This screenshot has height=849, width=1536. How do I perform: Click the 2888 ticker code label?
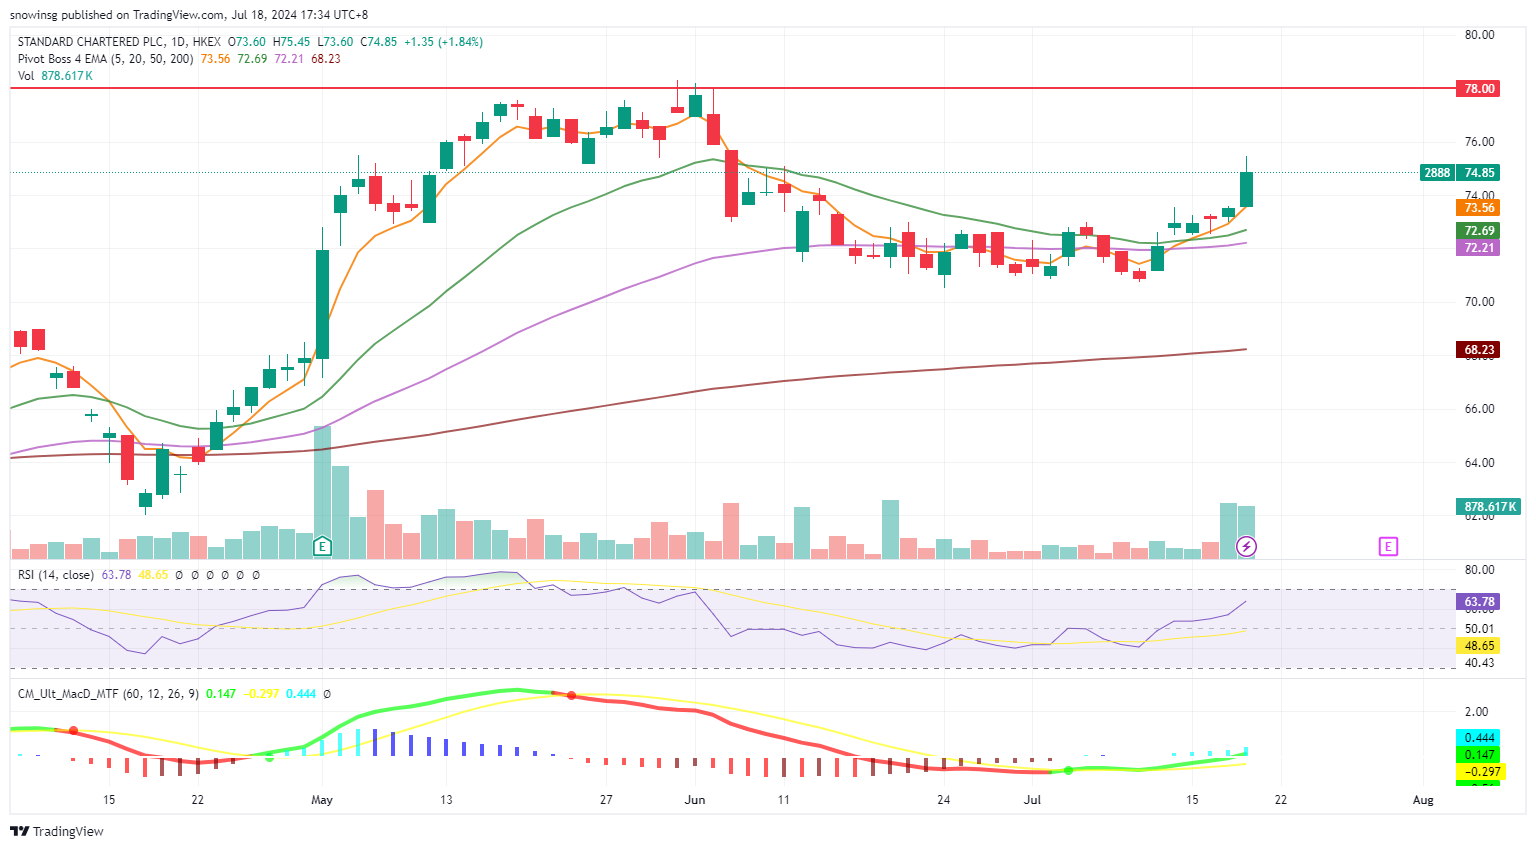pos(1437,172)
